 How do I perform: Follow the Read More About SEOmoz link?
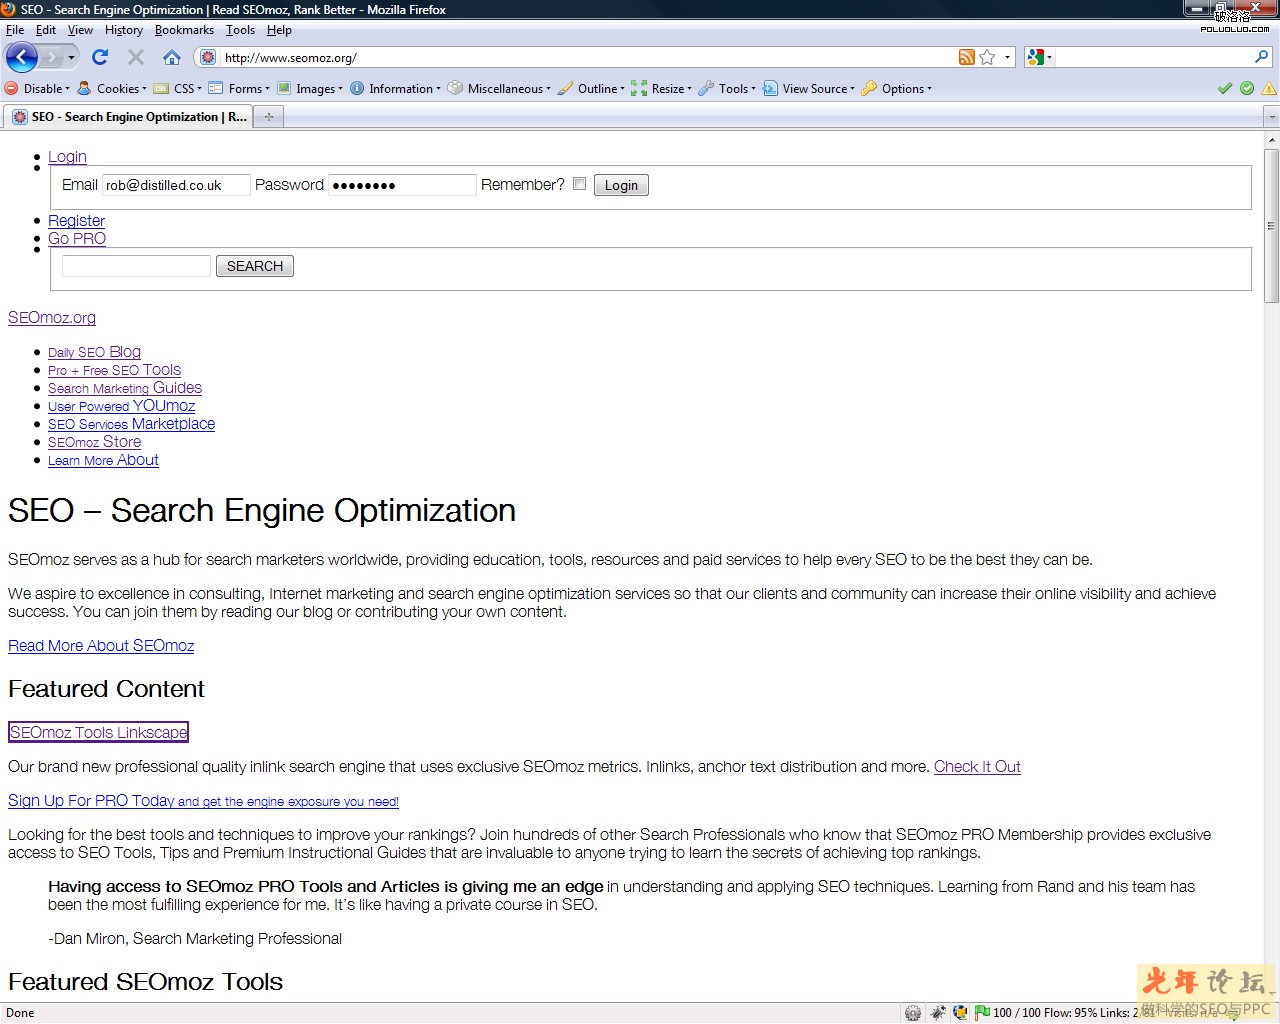point(101,646)
